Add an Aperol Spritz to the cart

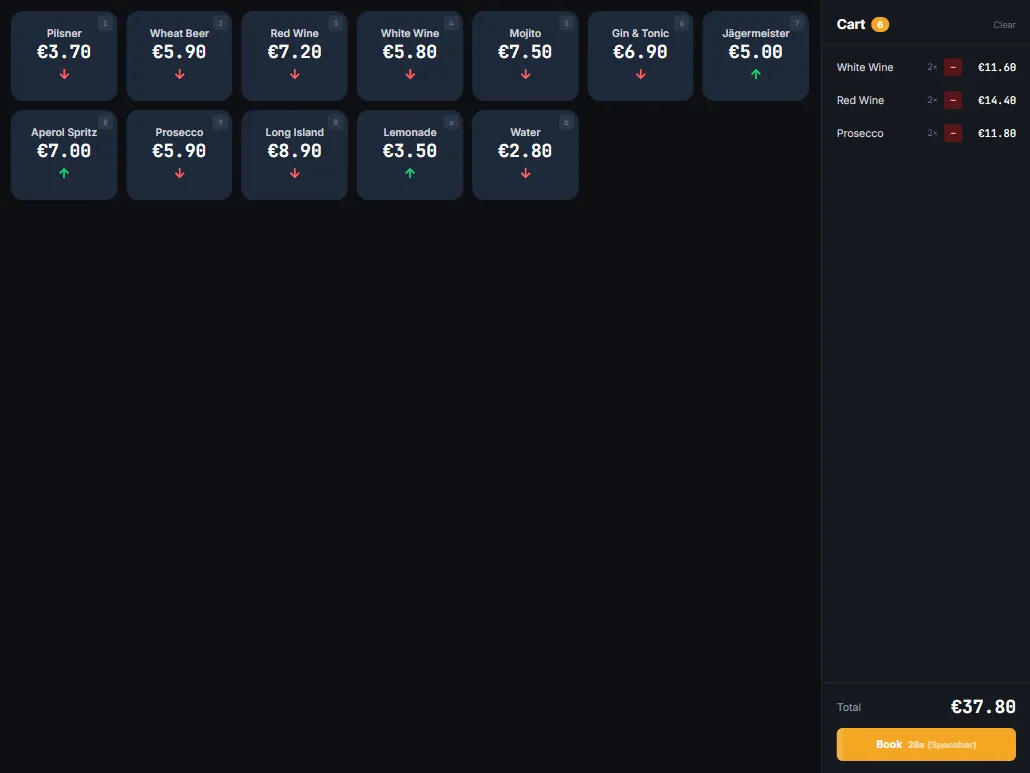(64, 155)
